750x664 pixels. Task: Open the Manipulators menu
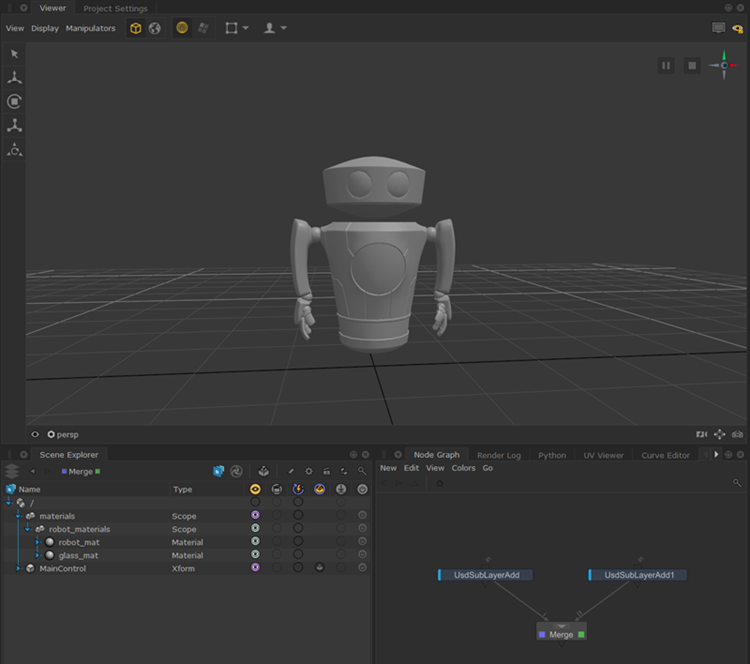(90, 28)
